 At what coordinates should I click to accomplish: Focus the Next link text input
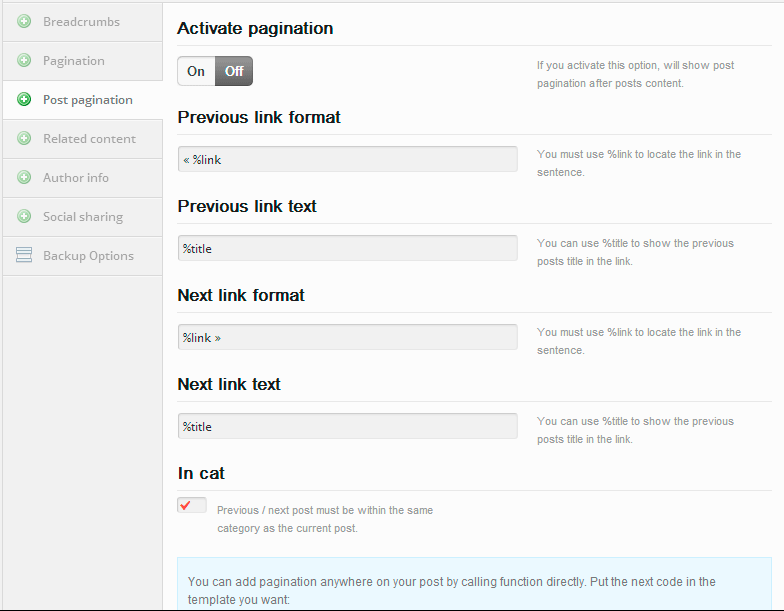[x=348, y=426]
